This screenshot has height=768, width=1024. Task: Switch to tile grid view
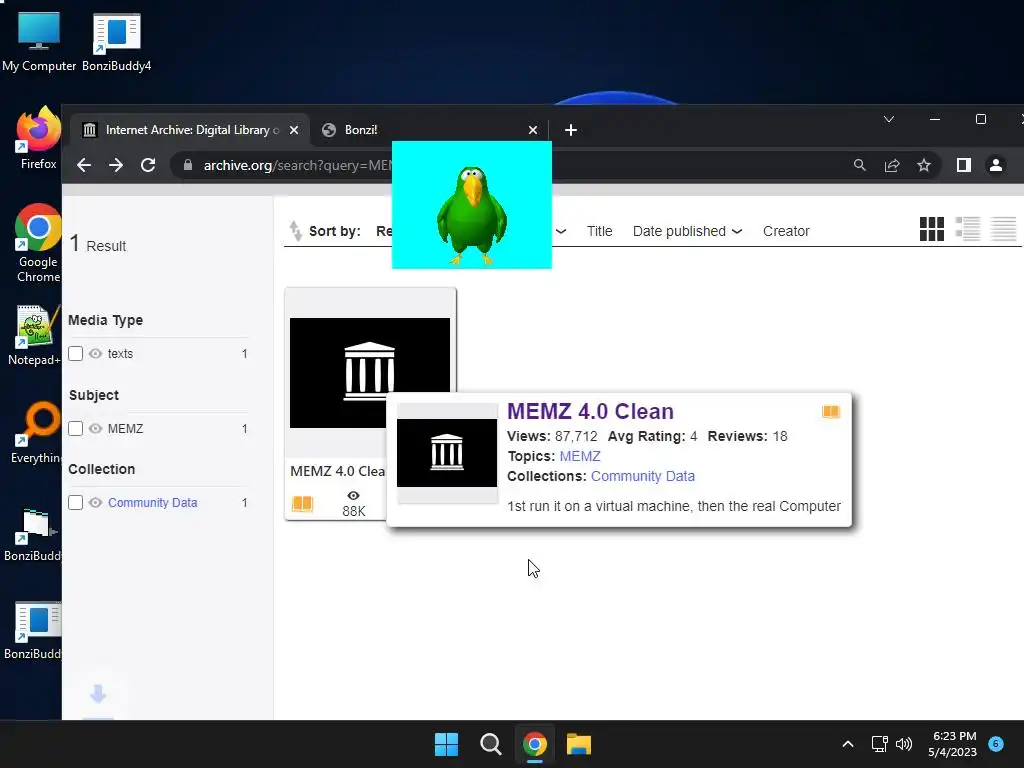(x=931, y=229)
